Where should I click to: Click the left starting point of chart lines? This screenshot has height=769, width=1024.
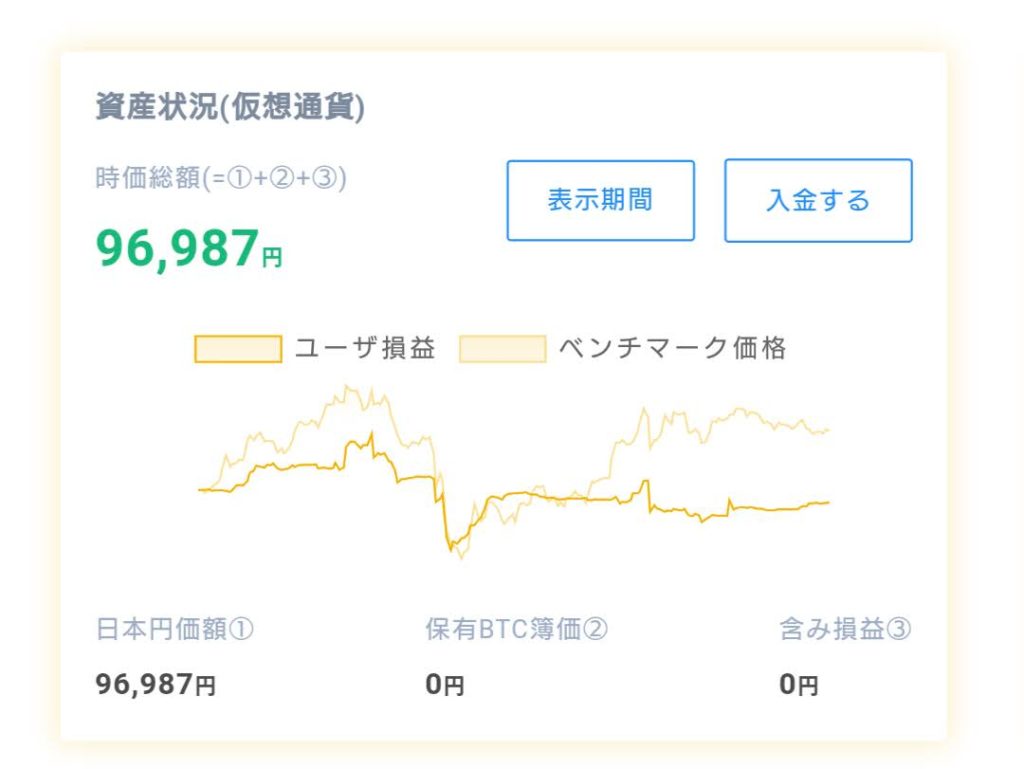(x=199, y=490)
